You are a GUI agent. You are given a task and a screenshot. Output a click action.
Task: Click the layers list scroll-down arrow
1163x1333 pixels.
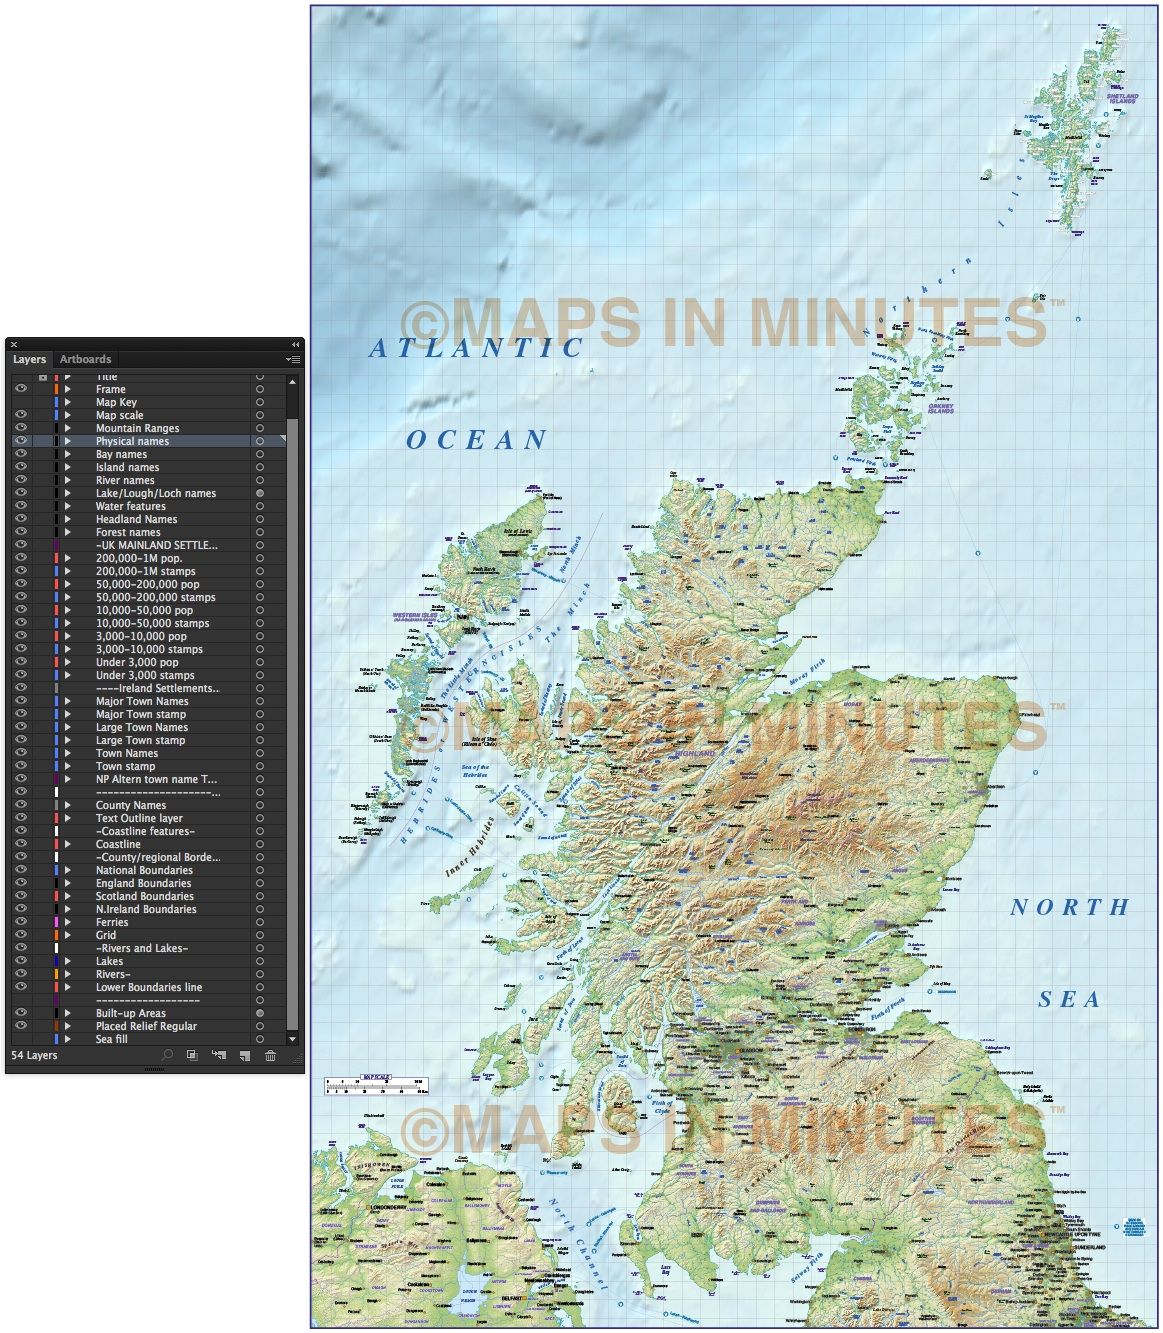(292, 1040)
